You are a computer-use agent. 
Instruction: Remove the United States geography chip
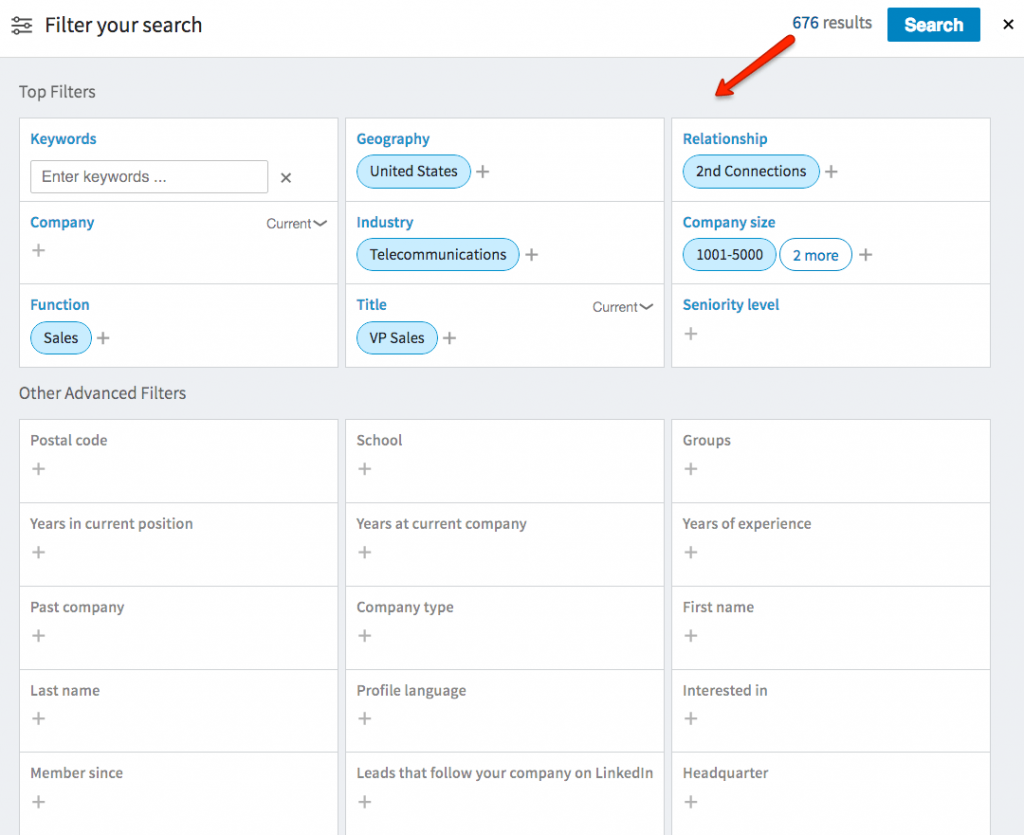tap(413, 171)
